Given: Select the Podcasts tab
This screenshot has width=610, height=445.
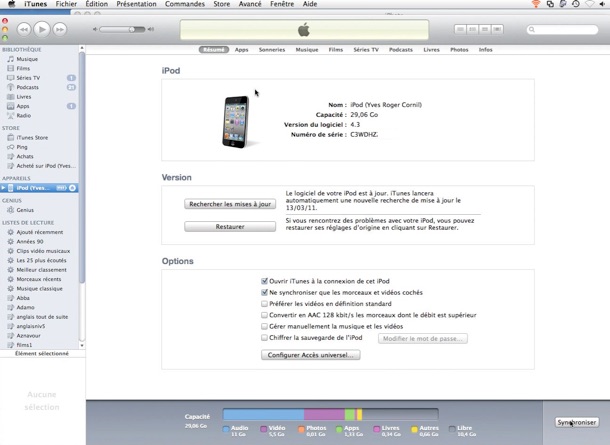Looking at the screenshot, I should pyautogui.click(x=401, y=50).
